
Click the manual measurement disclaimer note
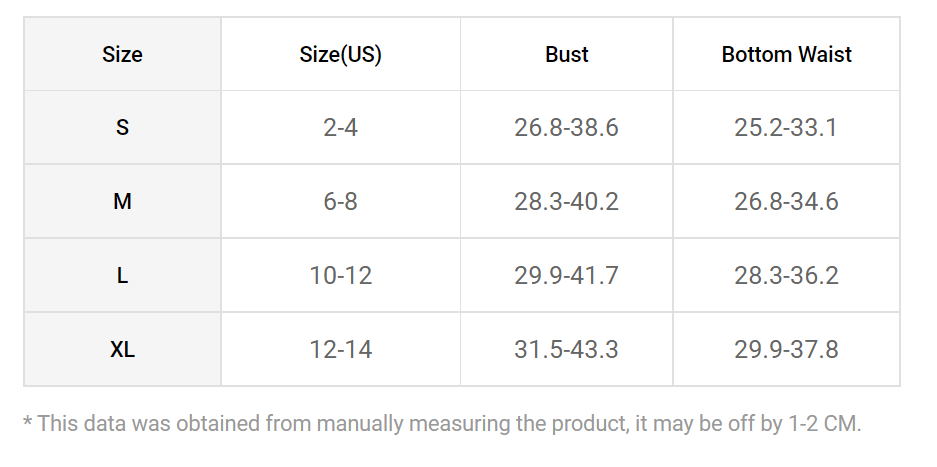pyautogui.click(x=442, y=423)
